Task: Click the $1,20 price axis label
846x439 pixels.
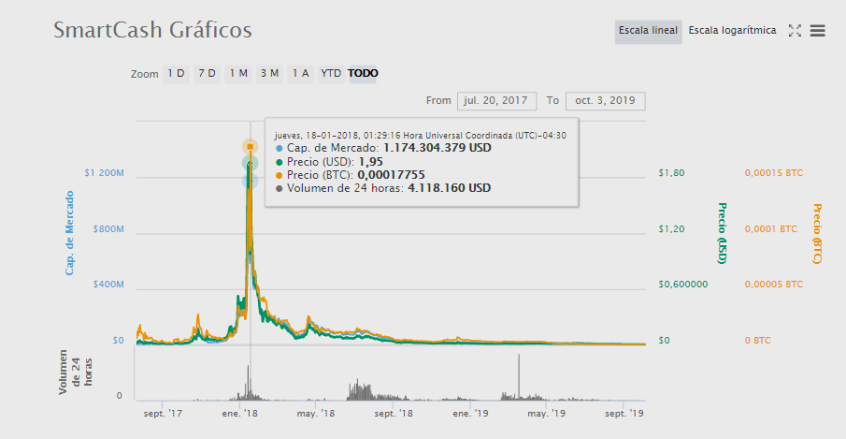Action: pos(671,229)
